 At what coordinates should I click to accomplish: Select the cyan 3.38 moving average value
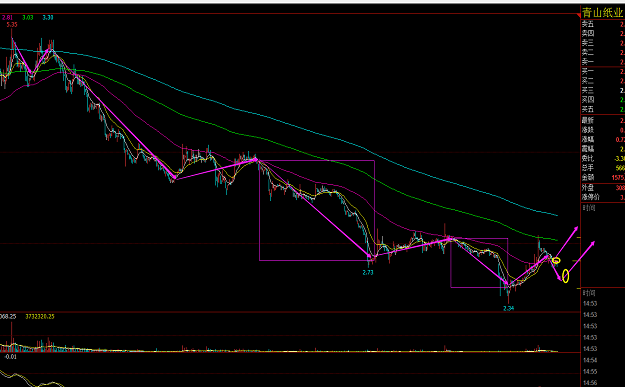coord(48,18)
